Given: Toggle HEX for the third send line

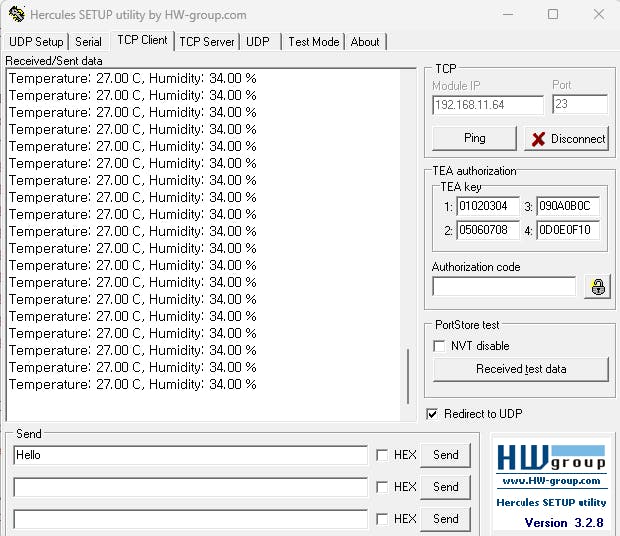Looking at the screenshot, I should tap(382, 519).
